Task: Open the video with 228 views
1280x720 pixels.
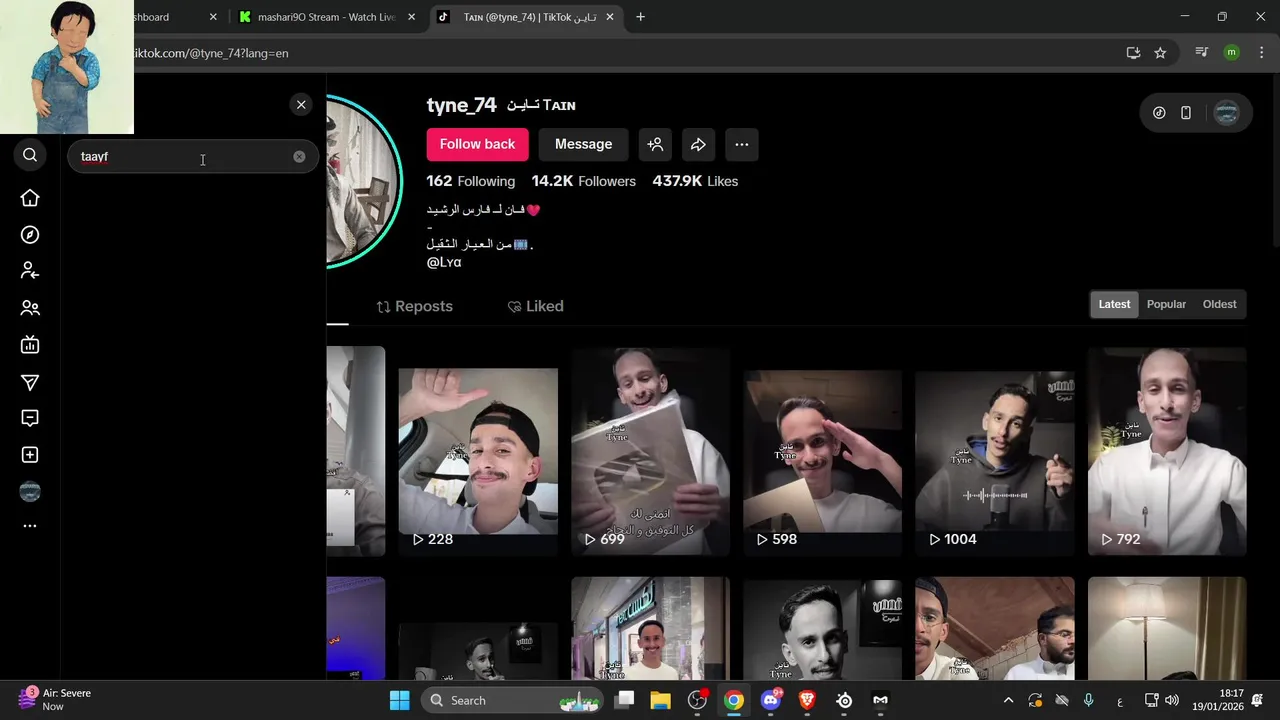Action: click(x=478, y=451)
